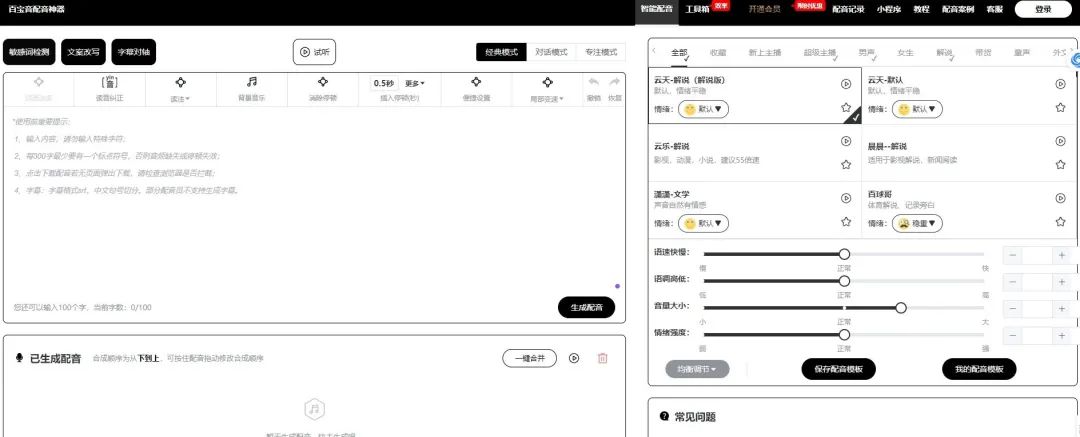
Task: Click plus stepper for 语速快慢
Action: (x=1062, y=256)
